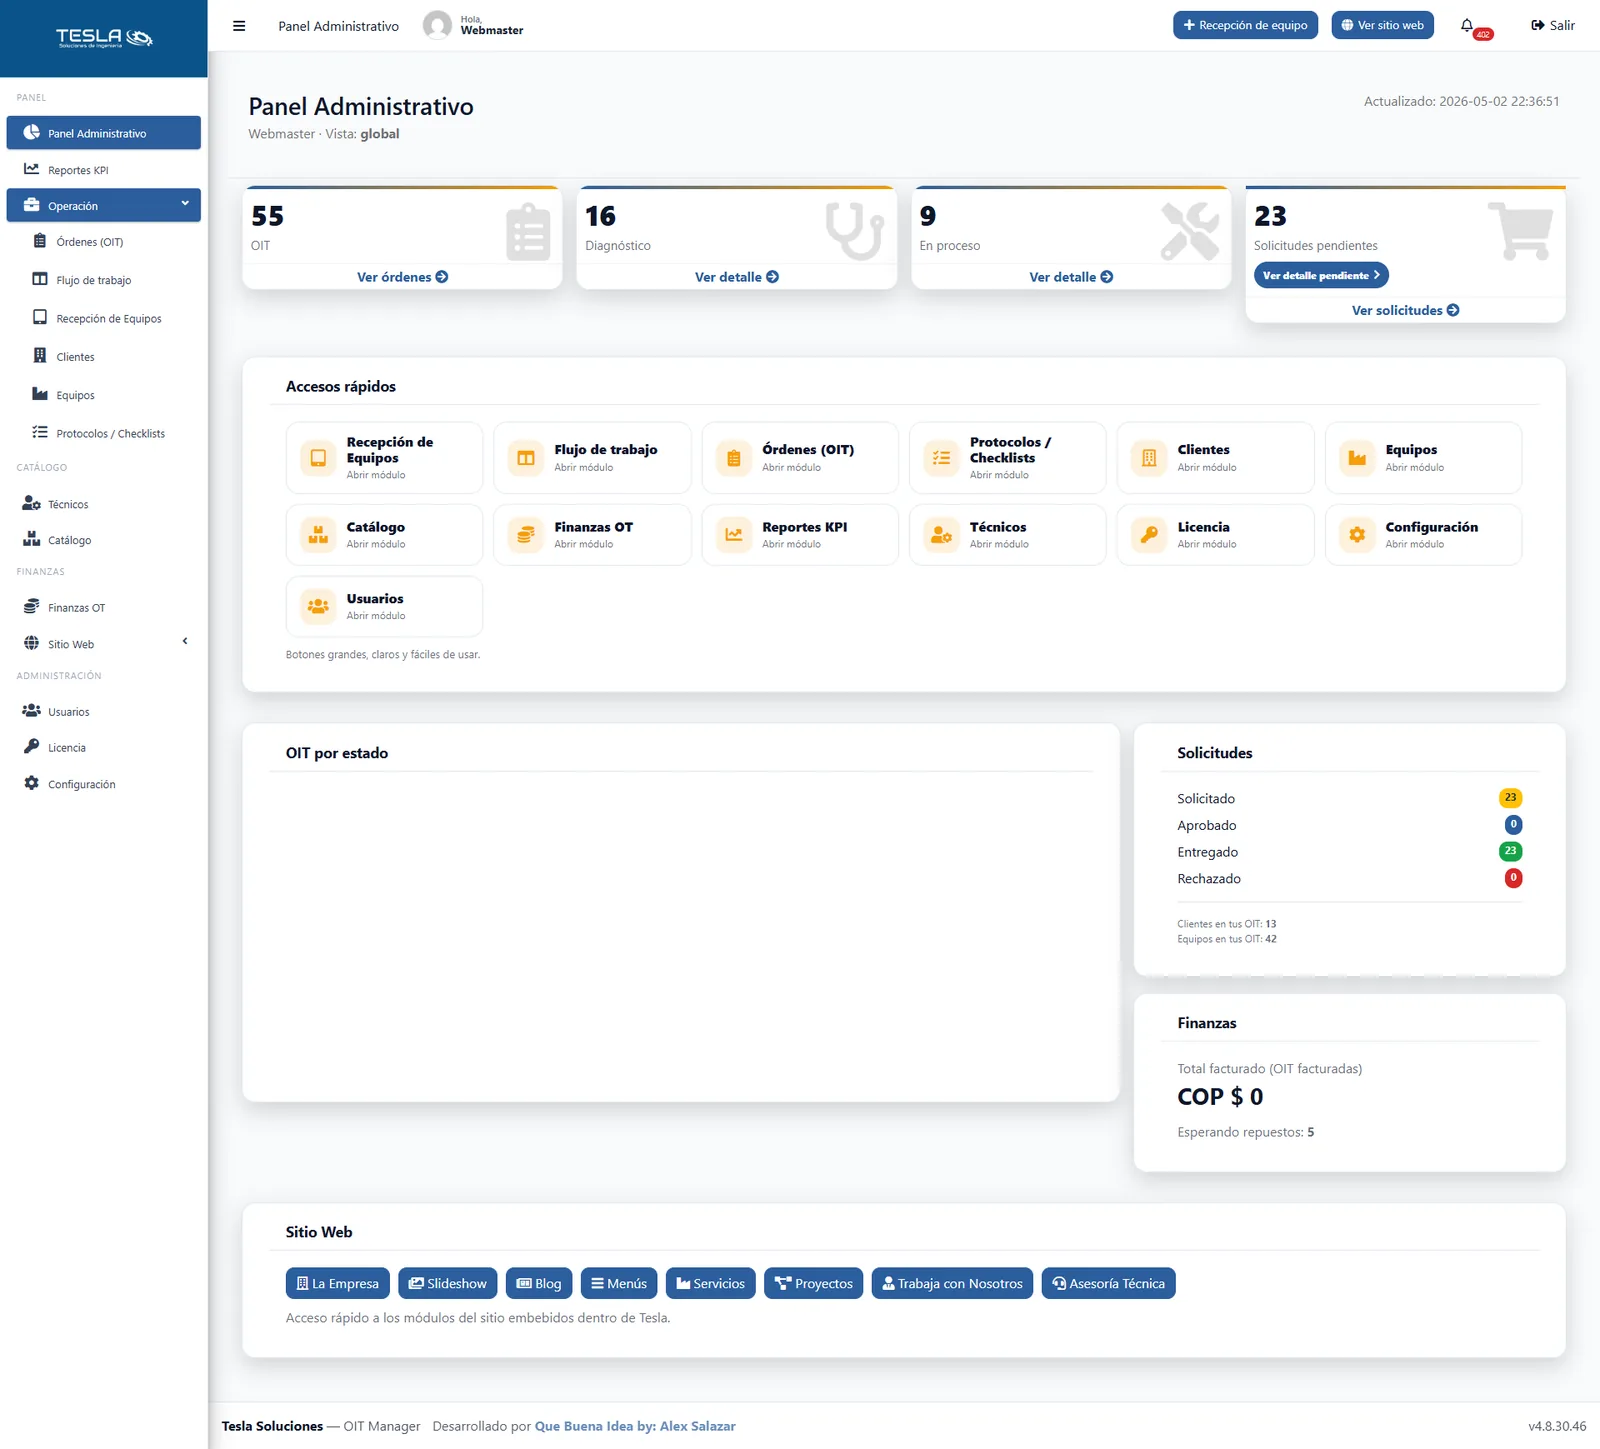
Task: Click the Webmaster user avatar icon
Action: pyautogui.click(x=437, y=25)
